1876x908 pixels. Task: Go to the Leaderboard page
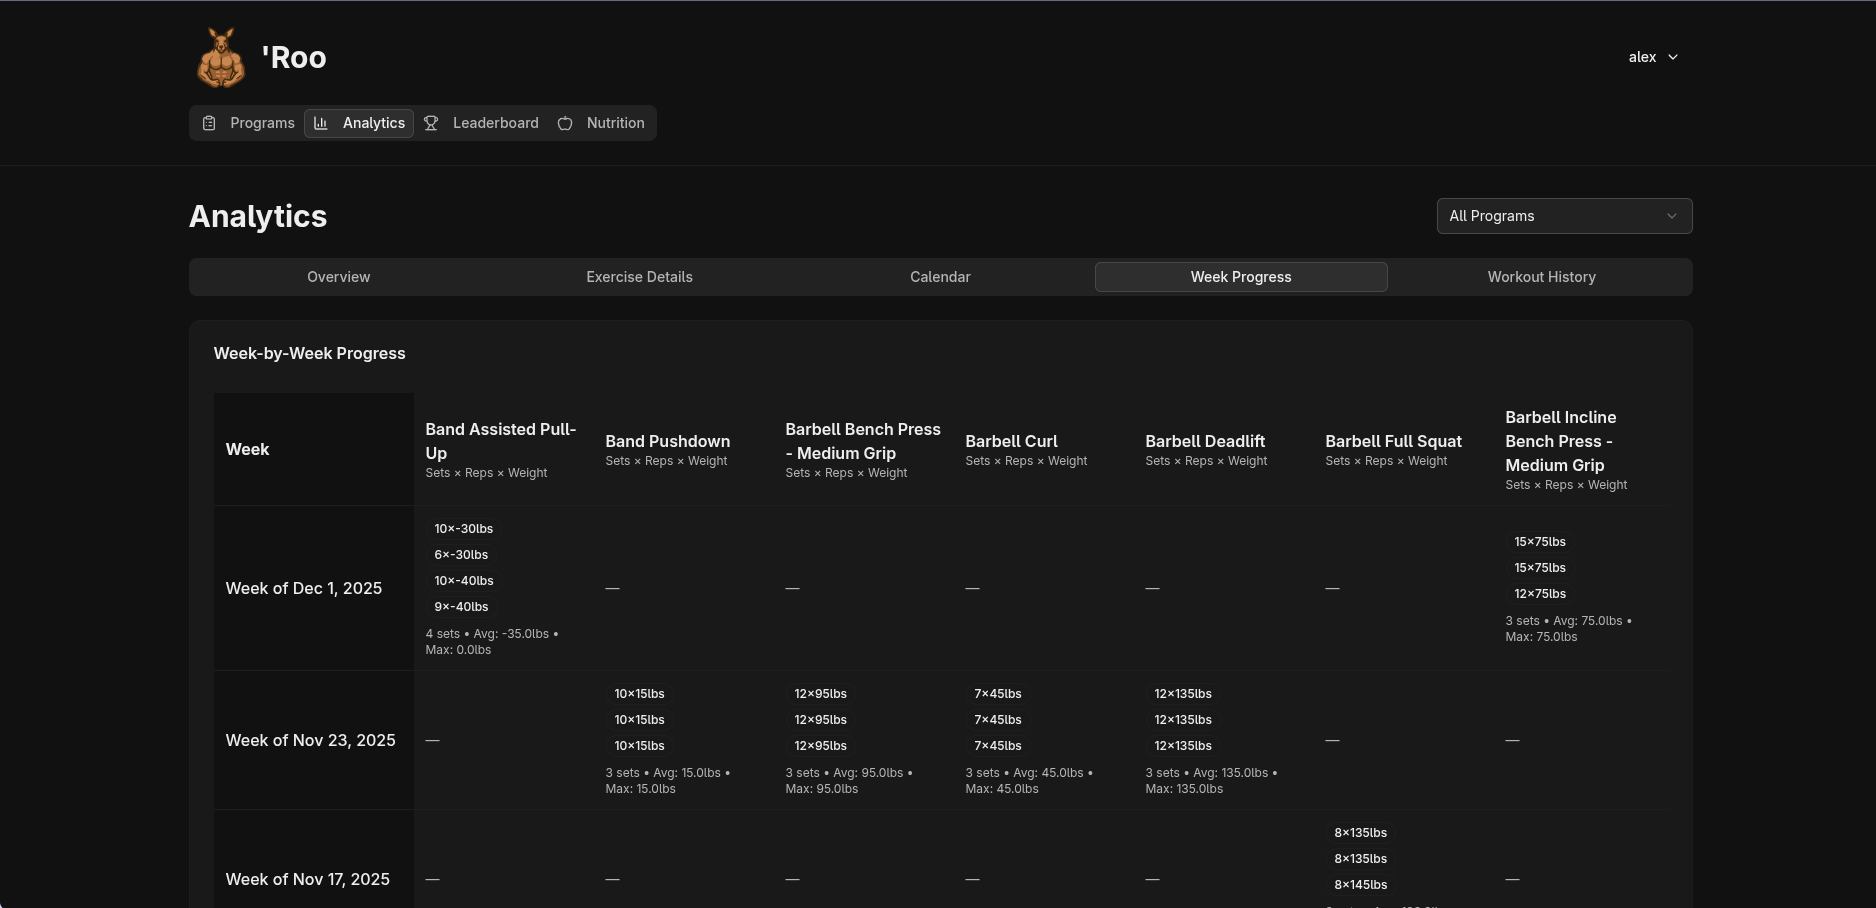pos(495,123)
